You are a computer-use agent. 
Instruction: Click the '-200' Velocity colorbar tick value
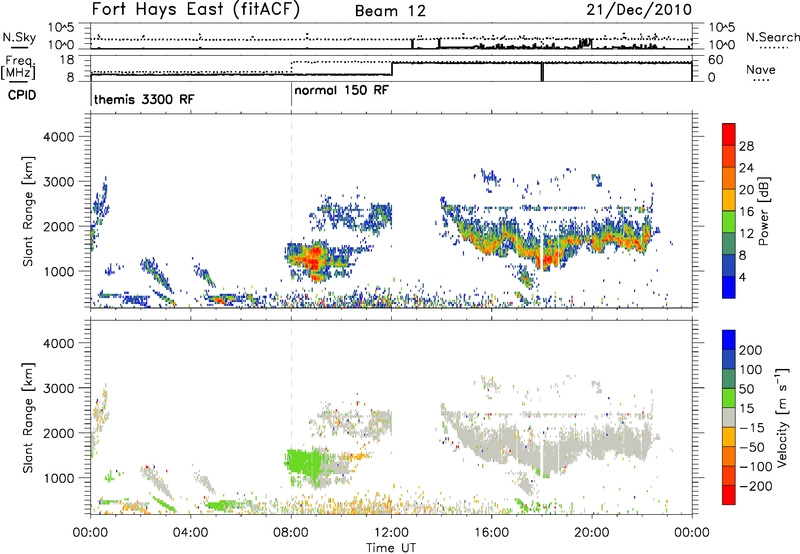coord(755,486)
